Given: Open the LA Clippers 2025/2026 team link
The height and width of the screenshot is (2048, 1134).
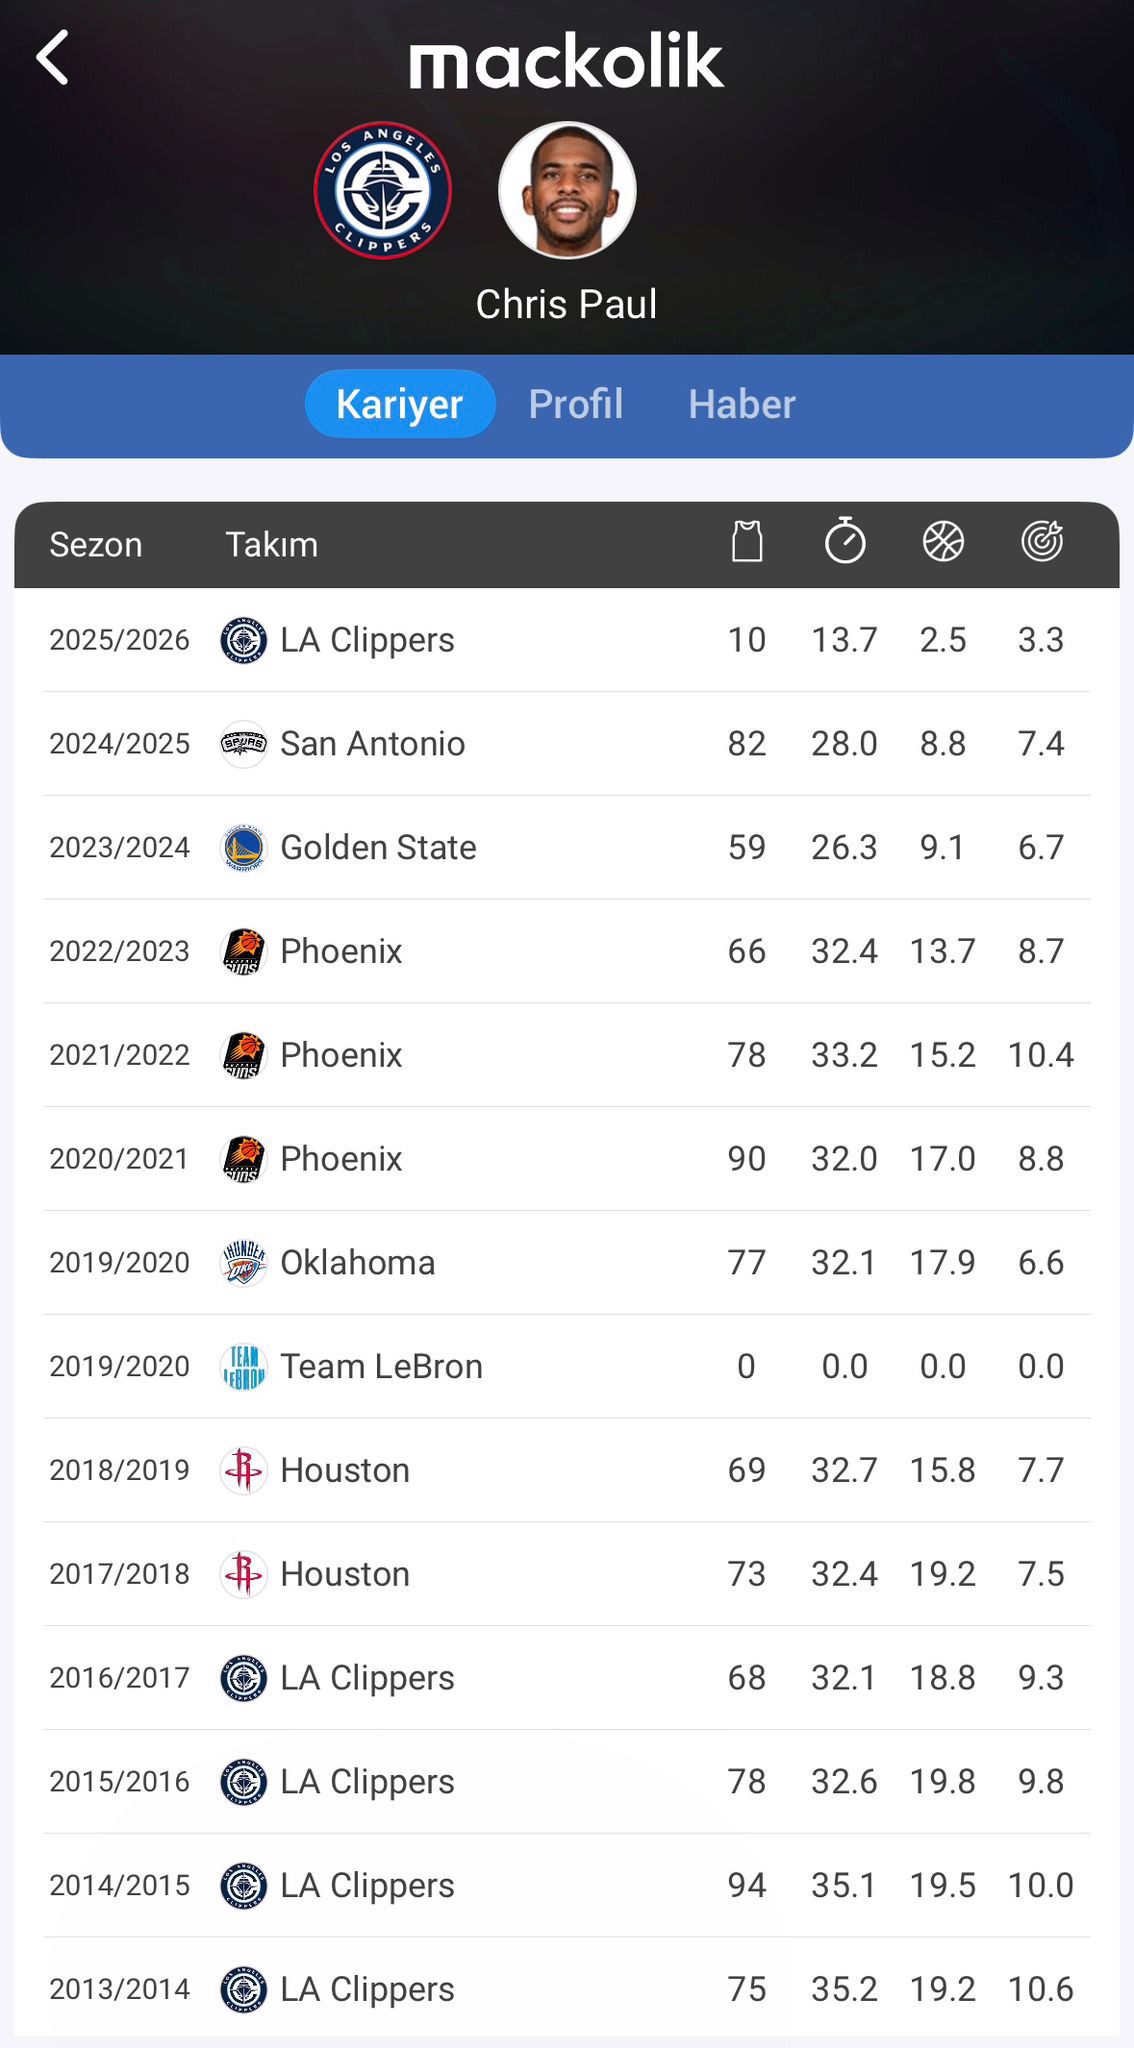Looking at the screenshot, I should (x=367, y=640).
